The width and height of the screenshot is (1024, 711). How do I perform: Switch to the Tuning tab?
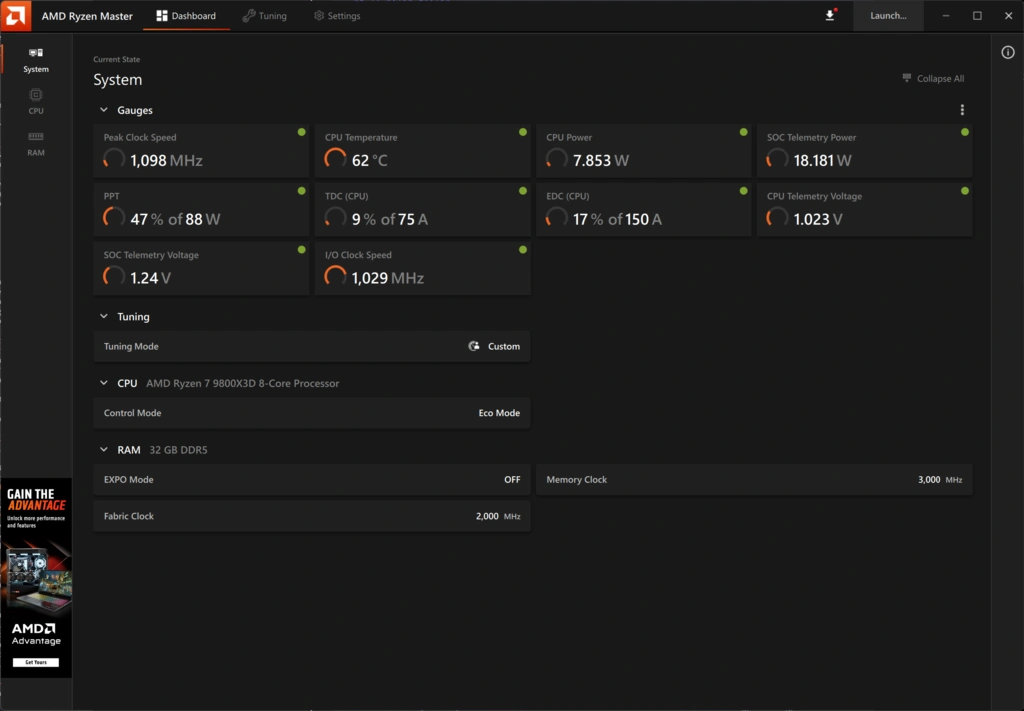(264, 16)
